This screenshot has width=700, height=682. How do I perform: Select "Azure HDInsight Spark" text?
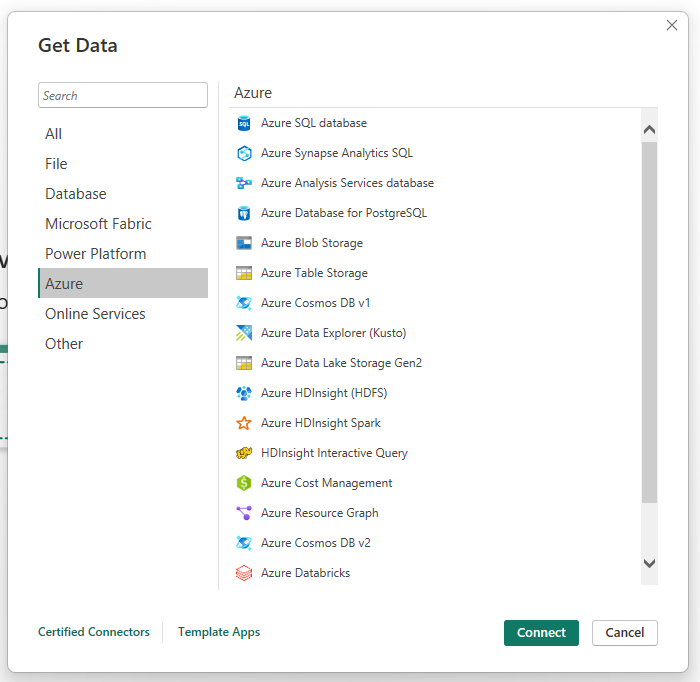[x=321, y=423]
